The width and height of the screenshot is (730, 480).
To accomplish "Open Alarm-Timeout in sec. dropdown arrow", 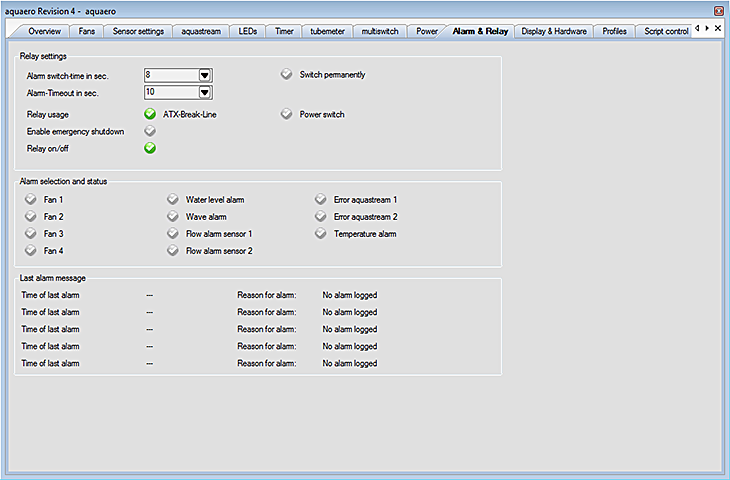I will 205,92.
